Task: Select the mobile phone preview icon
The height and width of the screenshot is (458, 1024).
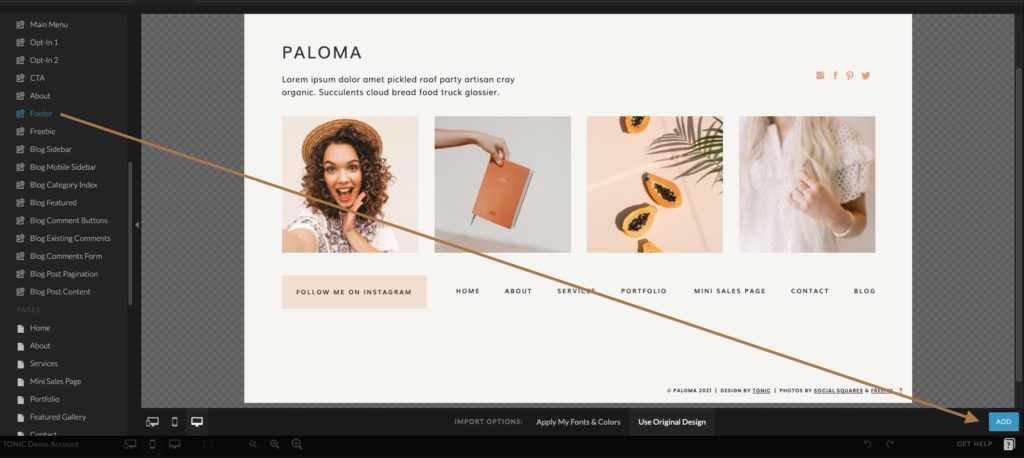Action: pos(174,422)
